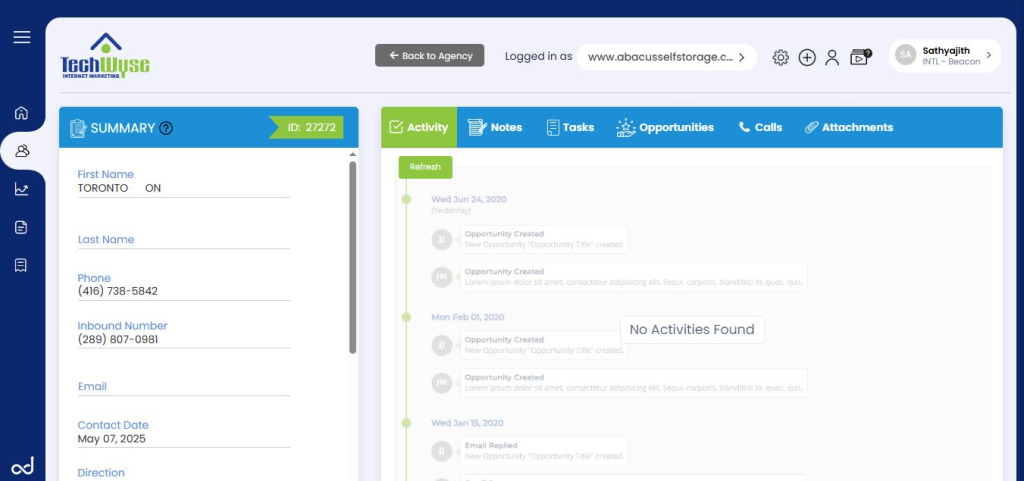Click the Summary help question mark icon
1024x481 pixels.
pyautogui.click(x=166, y=128)
